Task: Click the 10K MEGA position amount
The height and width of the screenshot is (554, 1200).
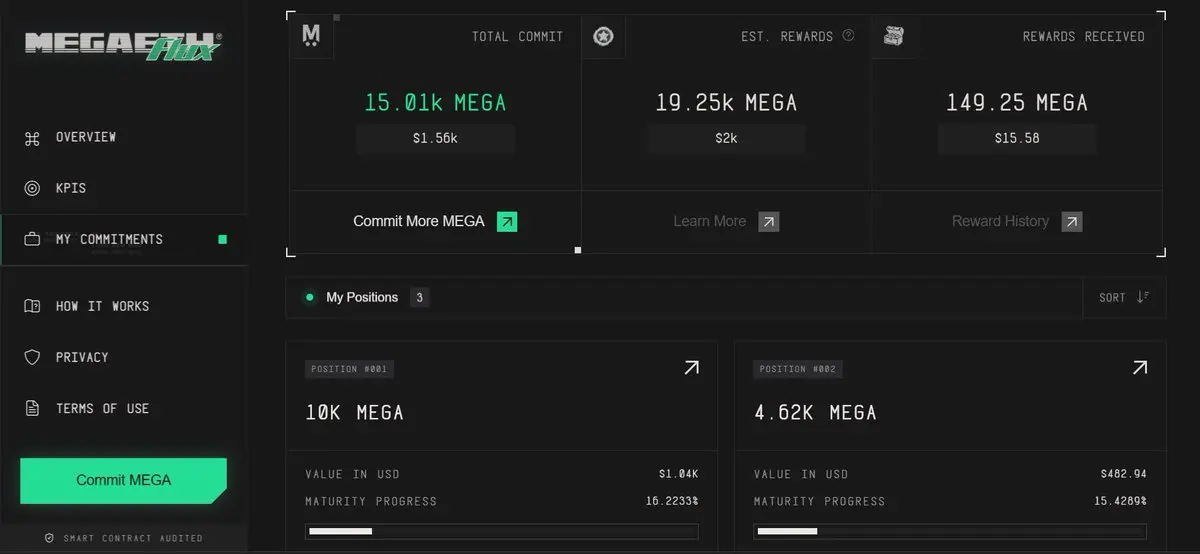Action: click(354, 412)
